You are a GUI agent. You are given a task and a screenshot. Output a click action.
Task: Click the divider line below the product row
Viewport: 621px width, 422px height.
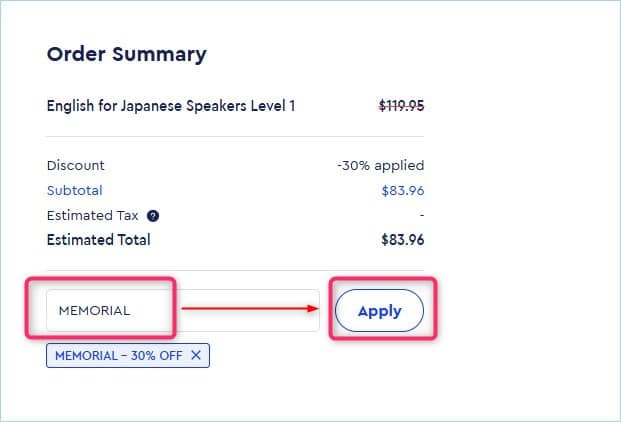tap(235, 137)
